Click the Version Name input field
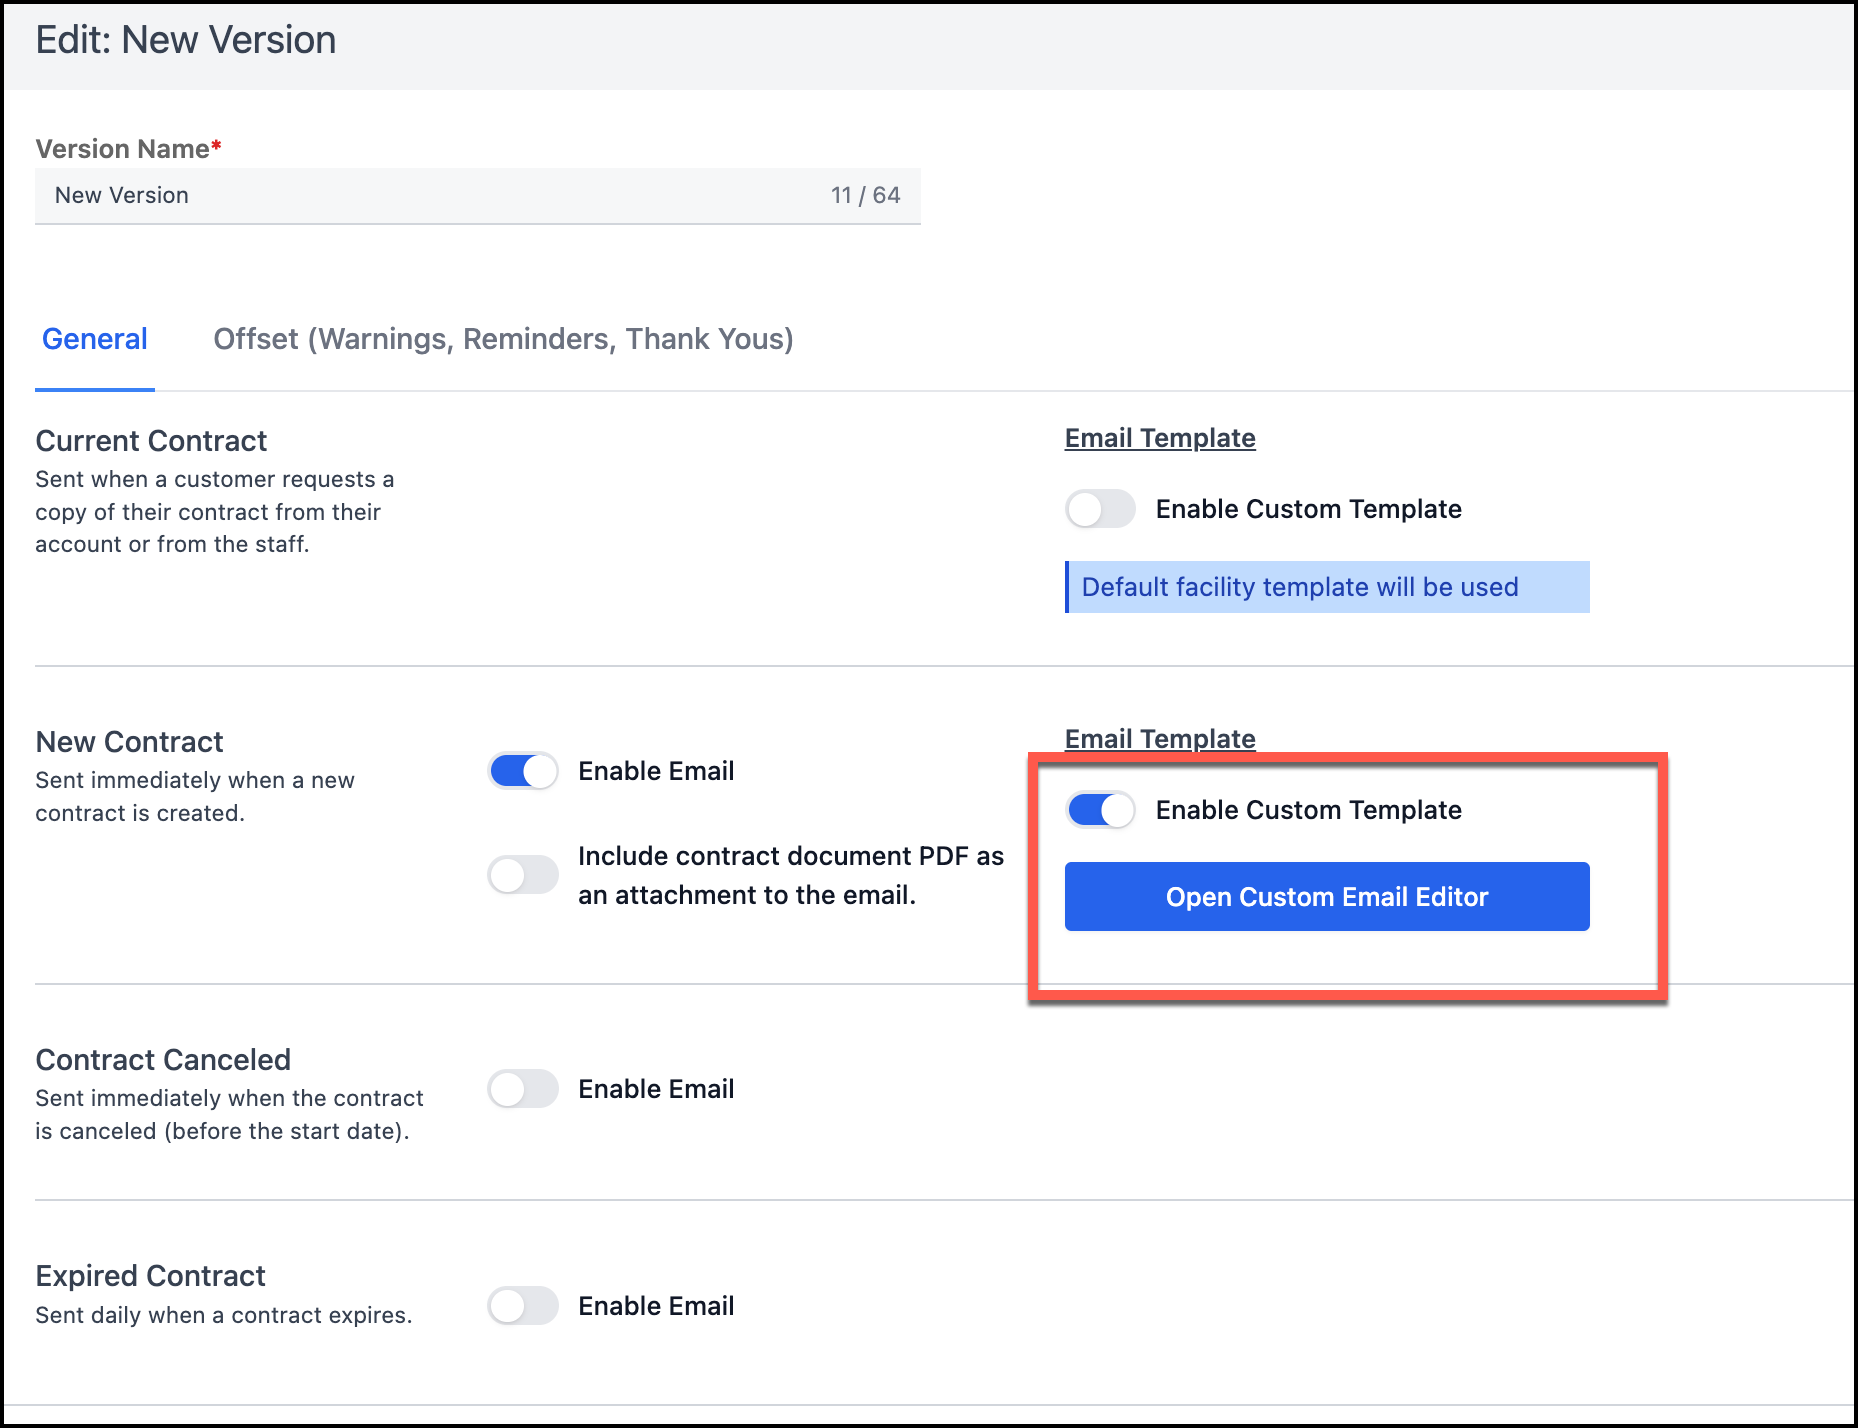Viewport: 1858px width, 1428px height. (x=430, y=195)
